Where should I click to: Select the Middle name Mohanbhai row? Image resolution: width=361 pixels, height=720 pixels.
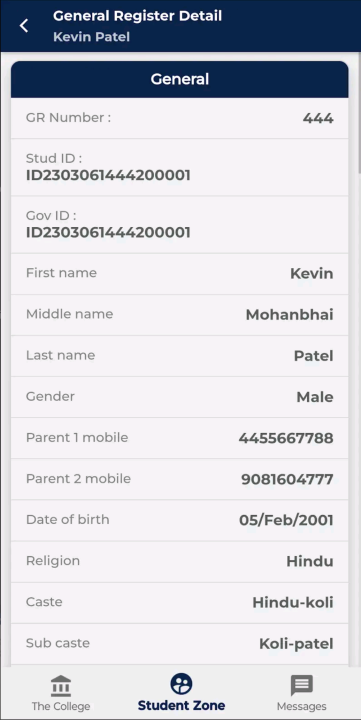pyautogui.click(x=180, y=315)
